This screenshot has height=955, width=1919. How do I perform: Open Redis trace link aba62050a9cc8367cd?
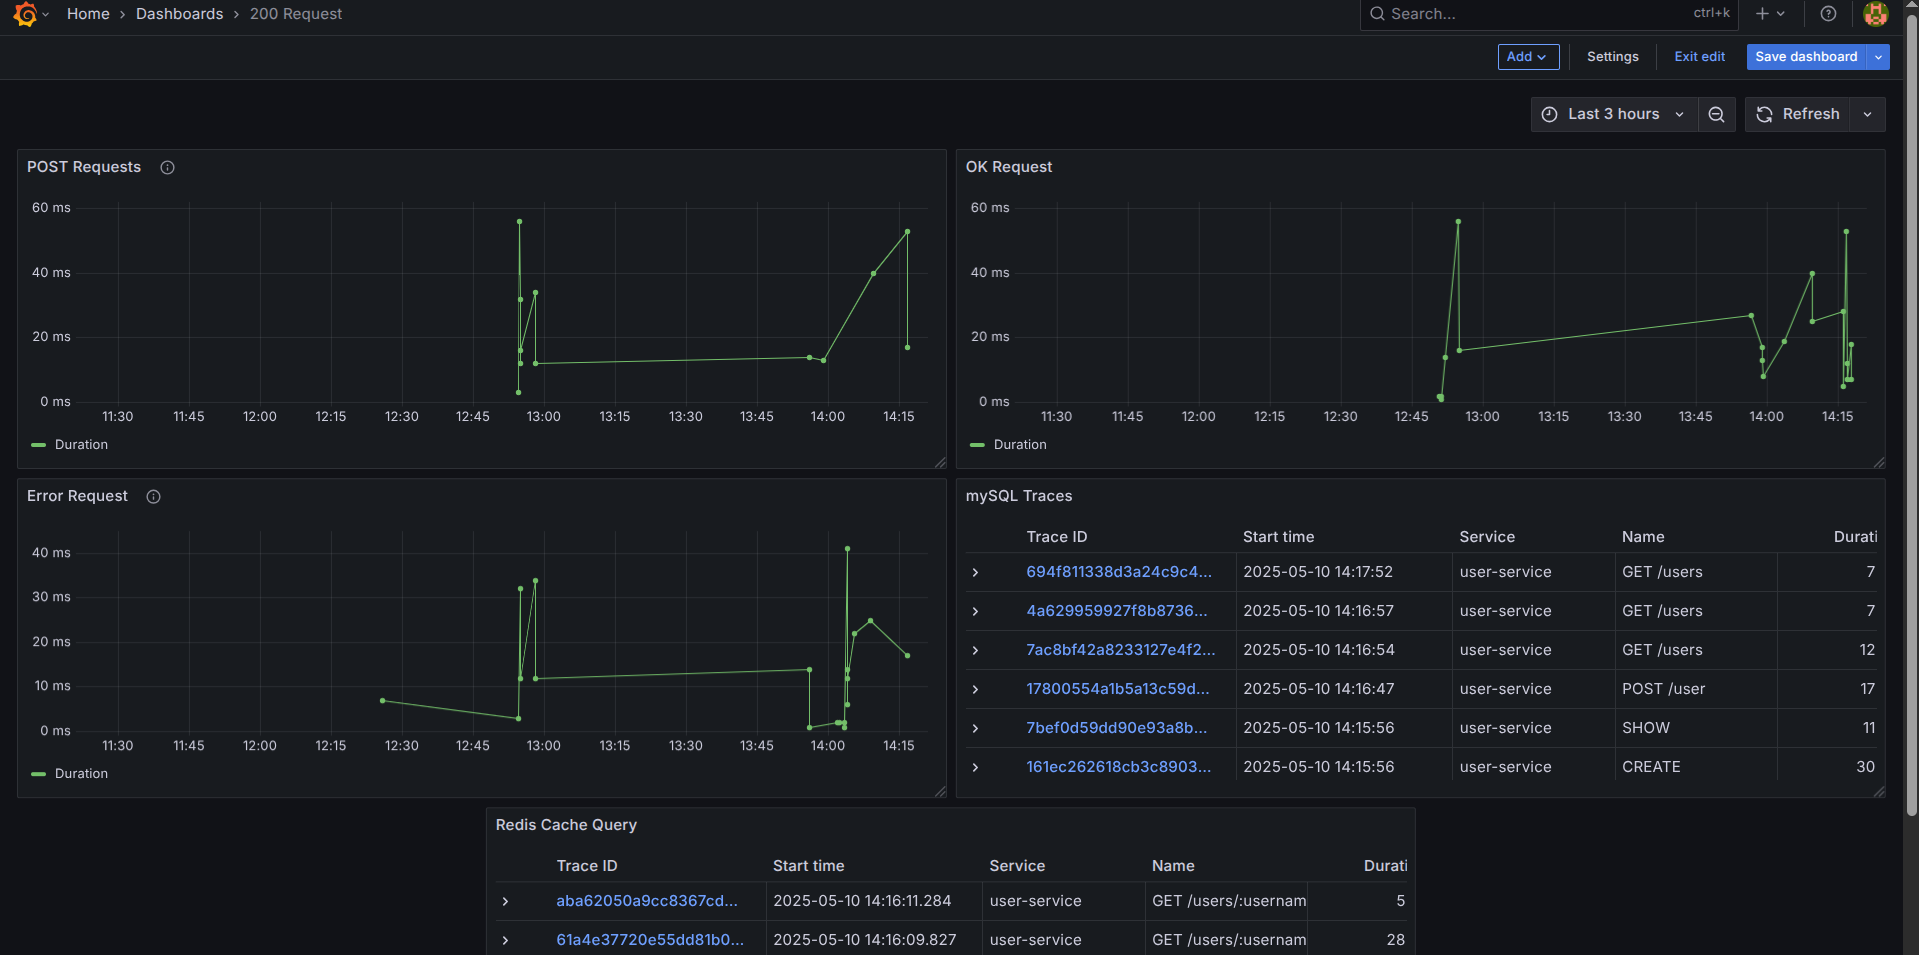pyautogui.click(x=647, y=901)
